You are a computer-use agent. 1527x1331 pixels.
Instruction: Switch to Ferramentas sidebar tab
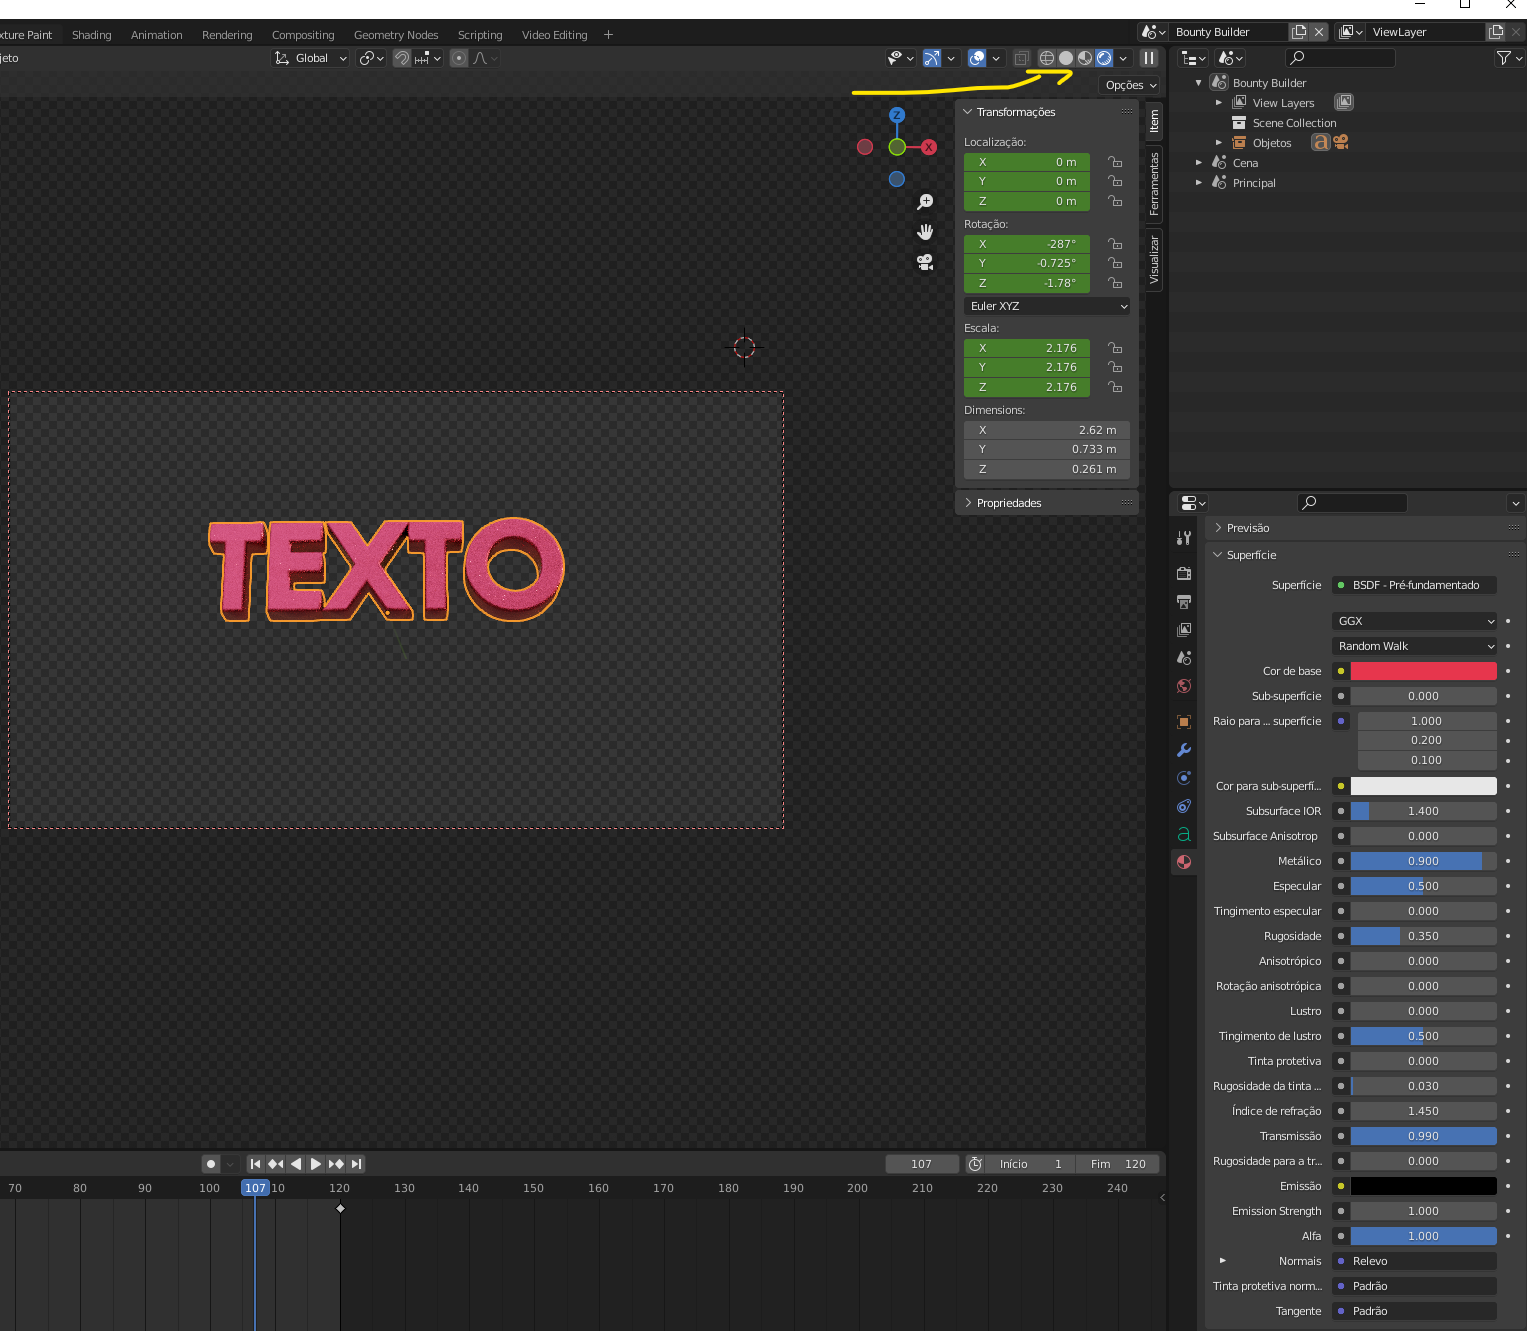click(1154, 184)
